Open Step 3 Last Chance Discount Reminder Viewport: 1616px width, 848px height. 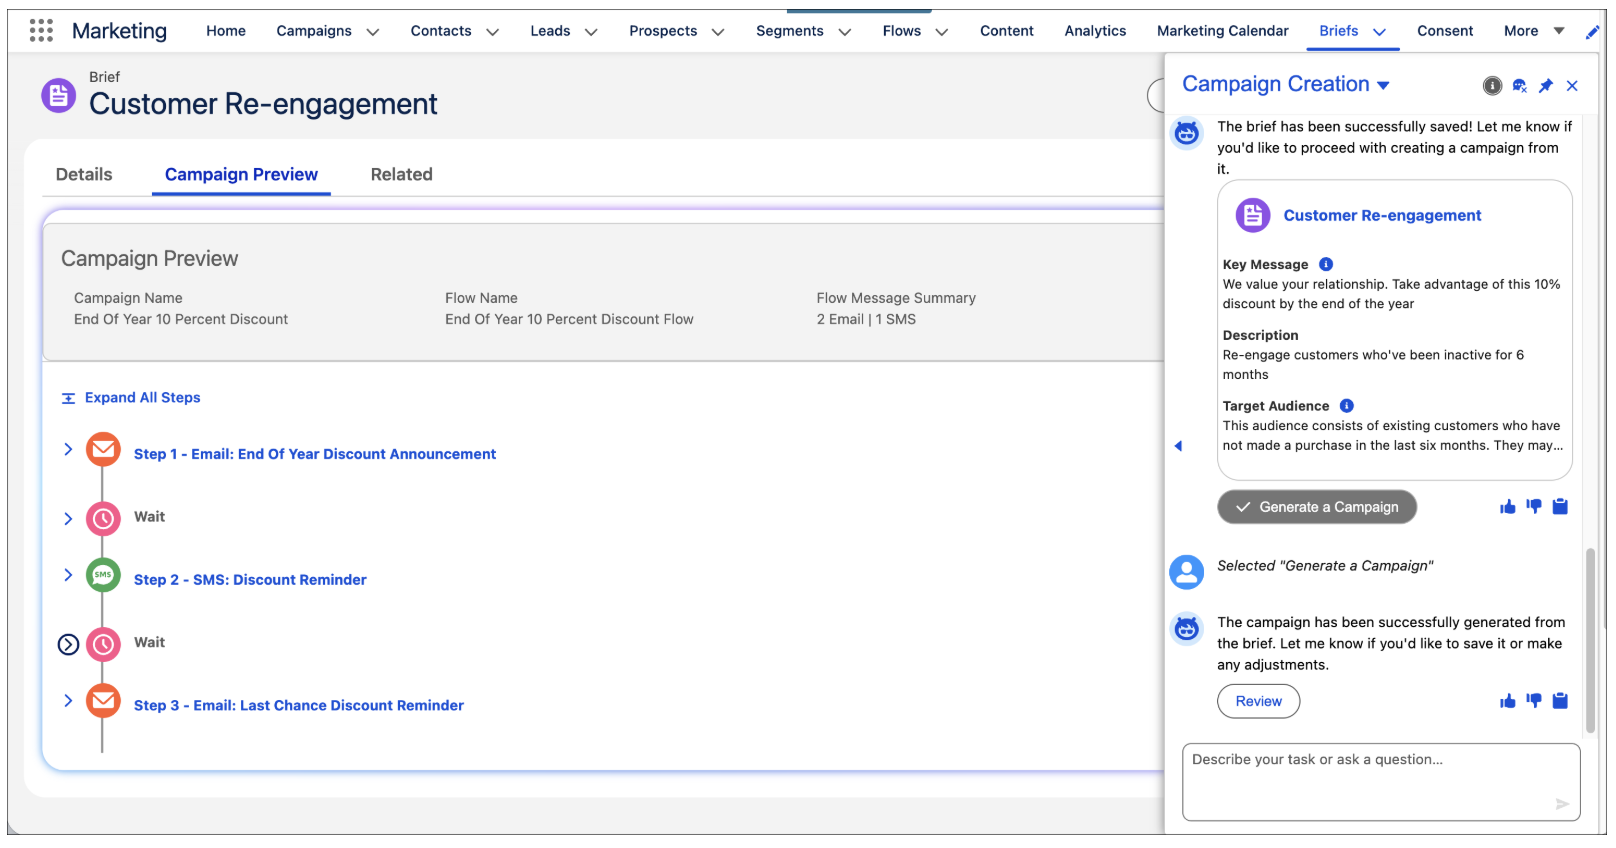299,706
